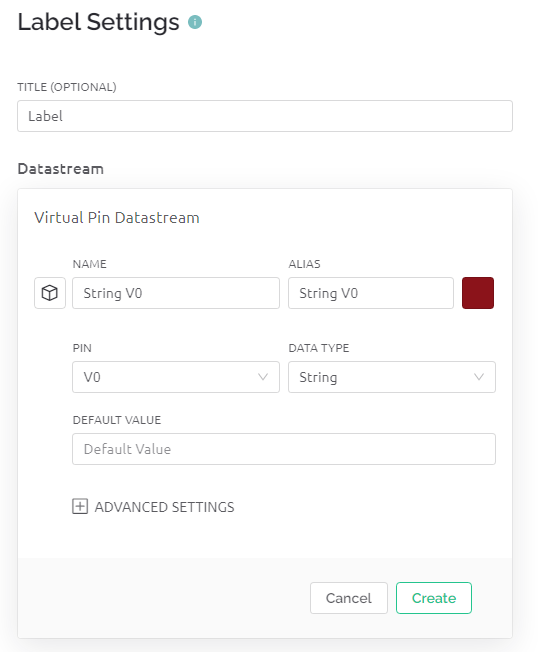This screenshot has height=652, width=538.
Task: Click the TITLE (OPTIONAL) field label
Action: tap(67, 87)
